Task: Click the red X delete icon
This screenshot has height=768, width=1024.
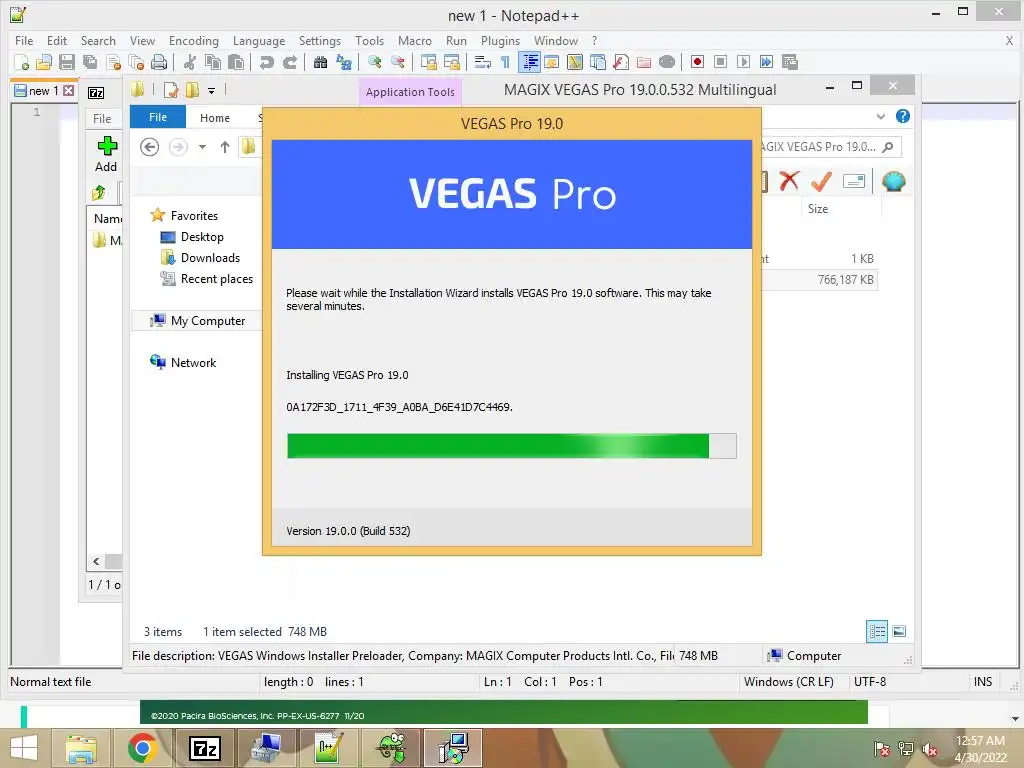Action: pos(789,181)
